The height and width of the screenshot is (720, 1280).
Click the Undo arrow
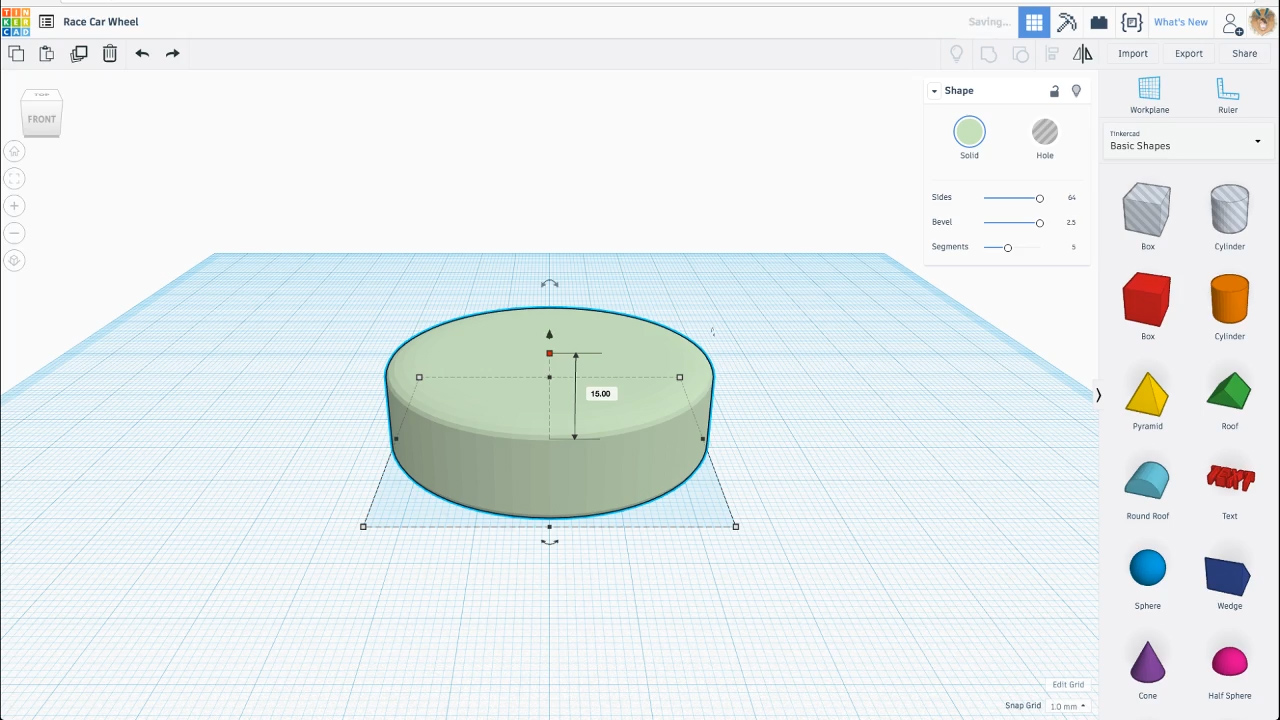coord(142,54)
